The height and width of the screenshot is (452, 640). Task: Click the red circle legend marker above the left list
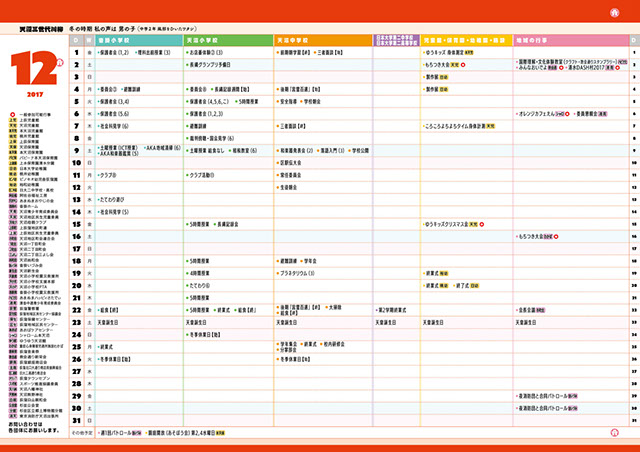(13, 115)
